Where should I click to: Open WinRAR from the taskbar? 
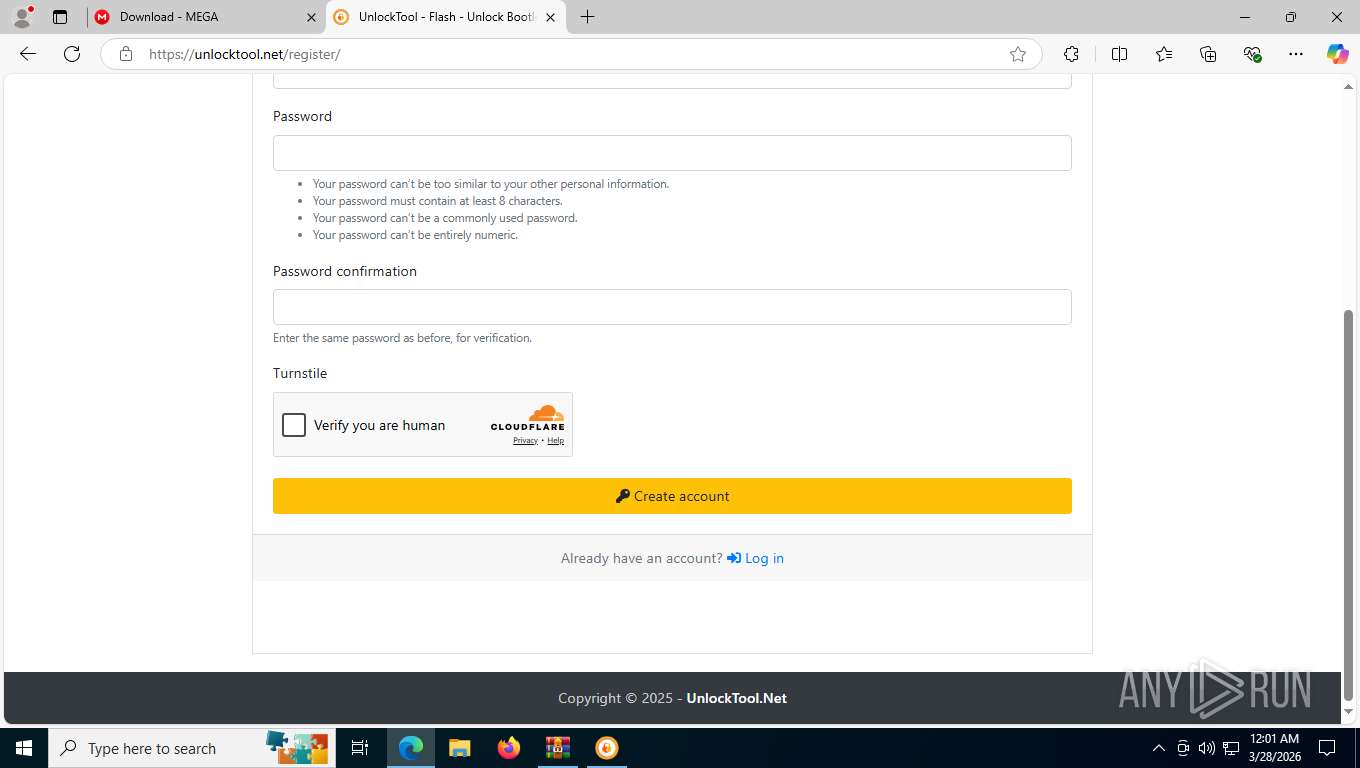(x=558, y=748)
